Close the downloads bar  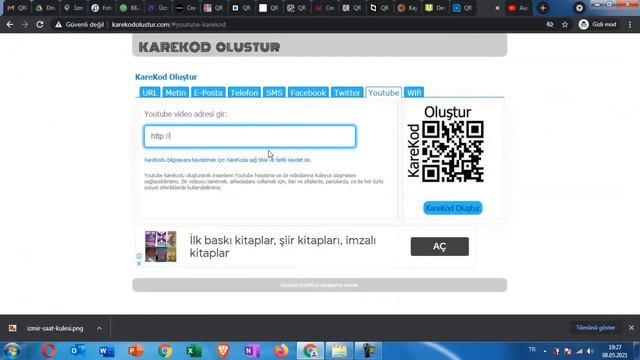point(631,328)
